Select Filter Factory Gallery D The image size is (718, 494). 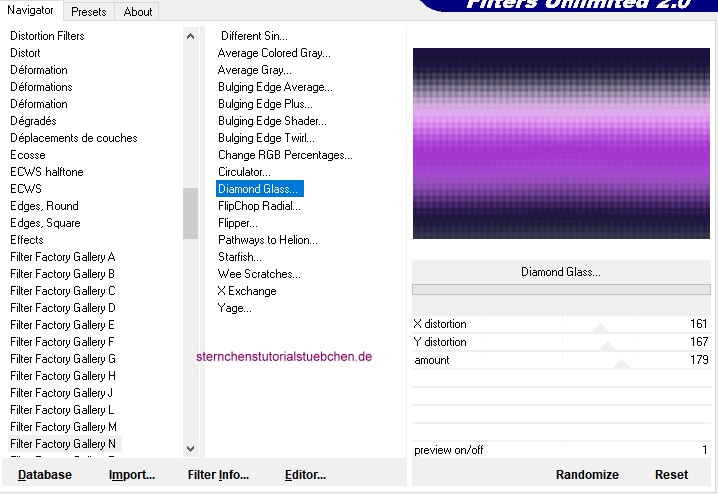click(63, 308)
